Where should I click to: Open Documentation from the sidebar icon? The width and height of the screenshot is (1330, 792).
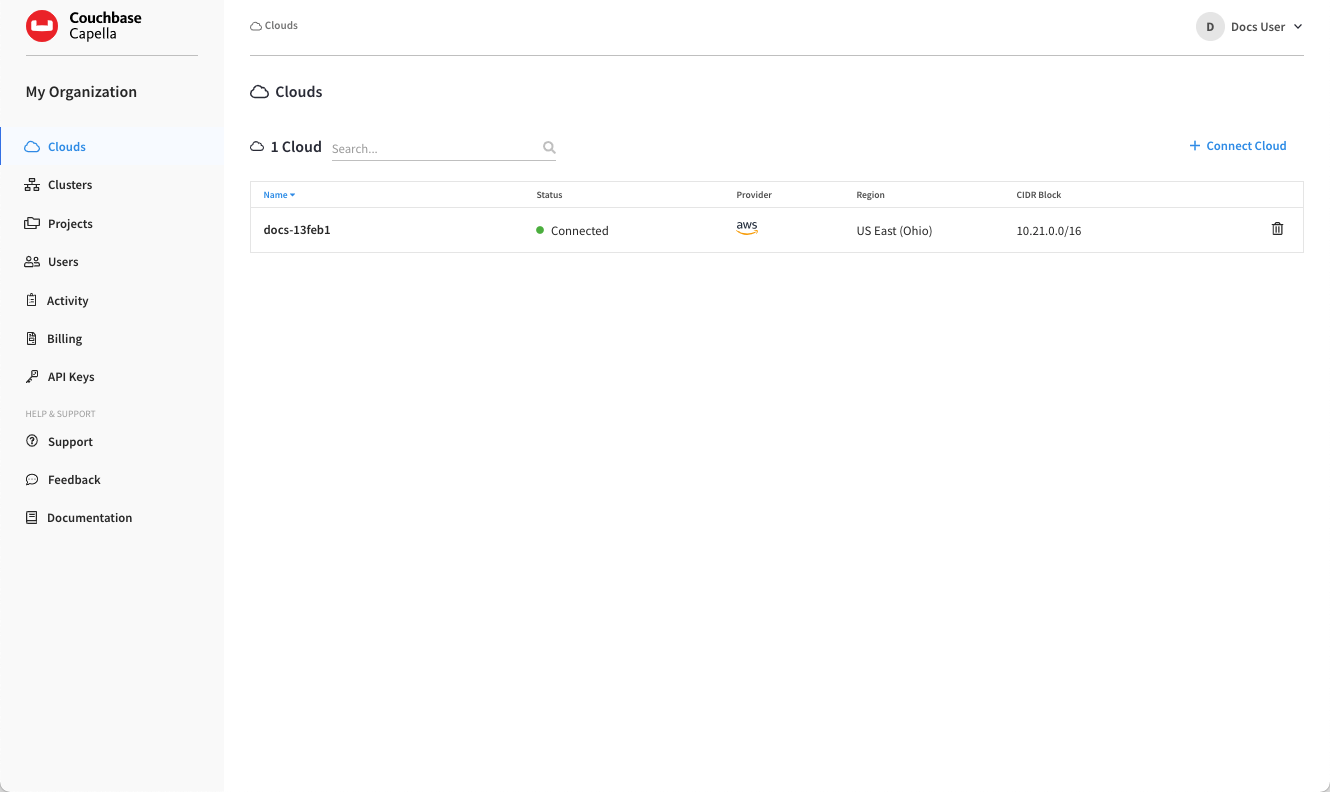(33, 517)
